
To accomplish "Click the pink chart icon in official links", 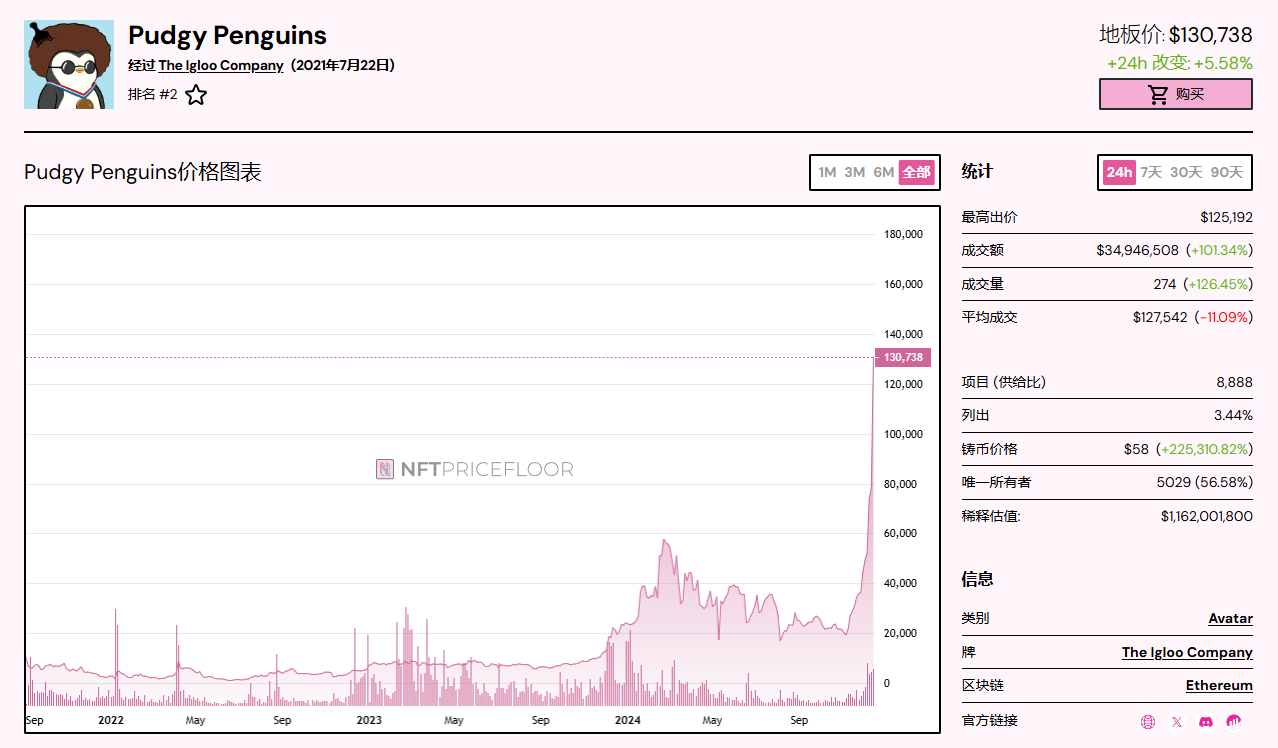I will point(1235,721).
